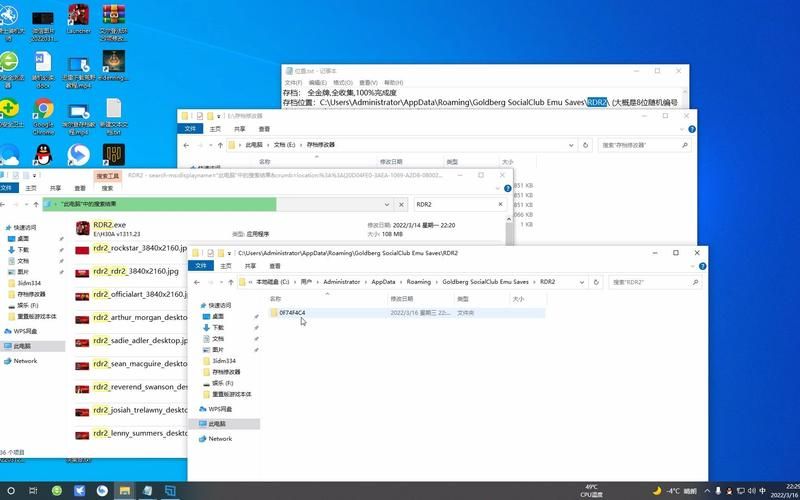
Task: Show hidden system tray icons
Action: click(708, 491)
